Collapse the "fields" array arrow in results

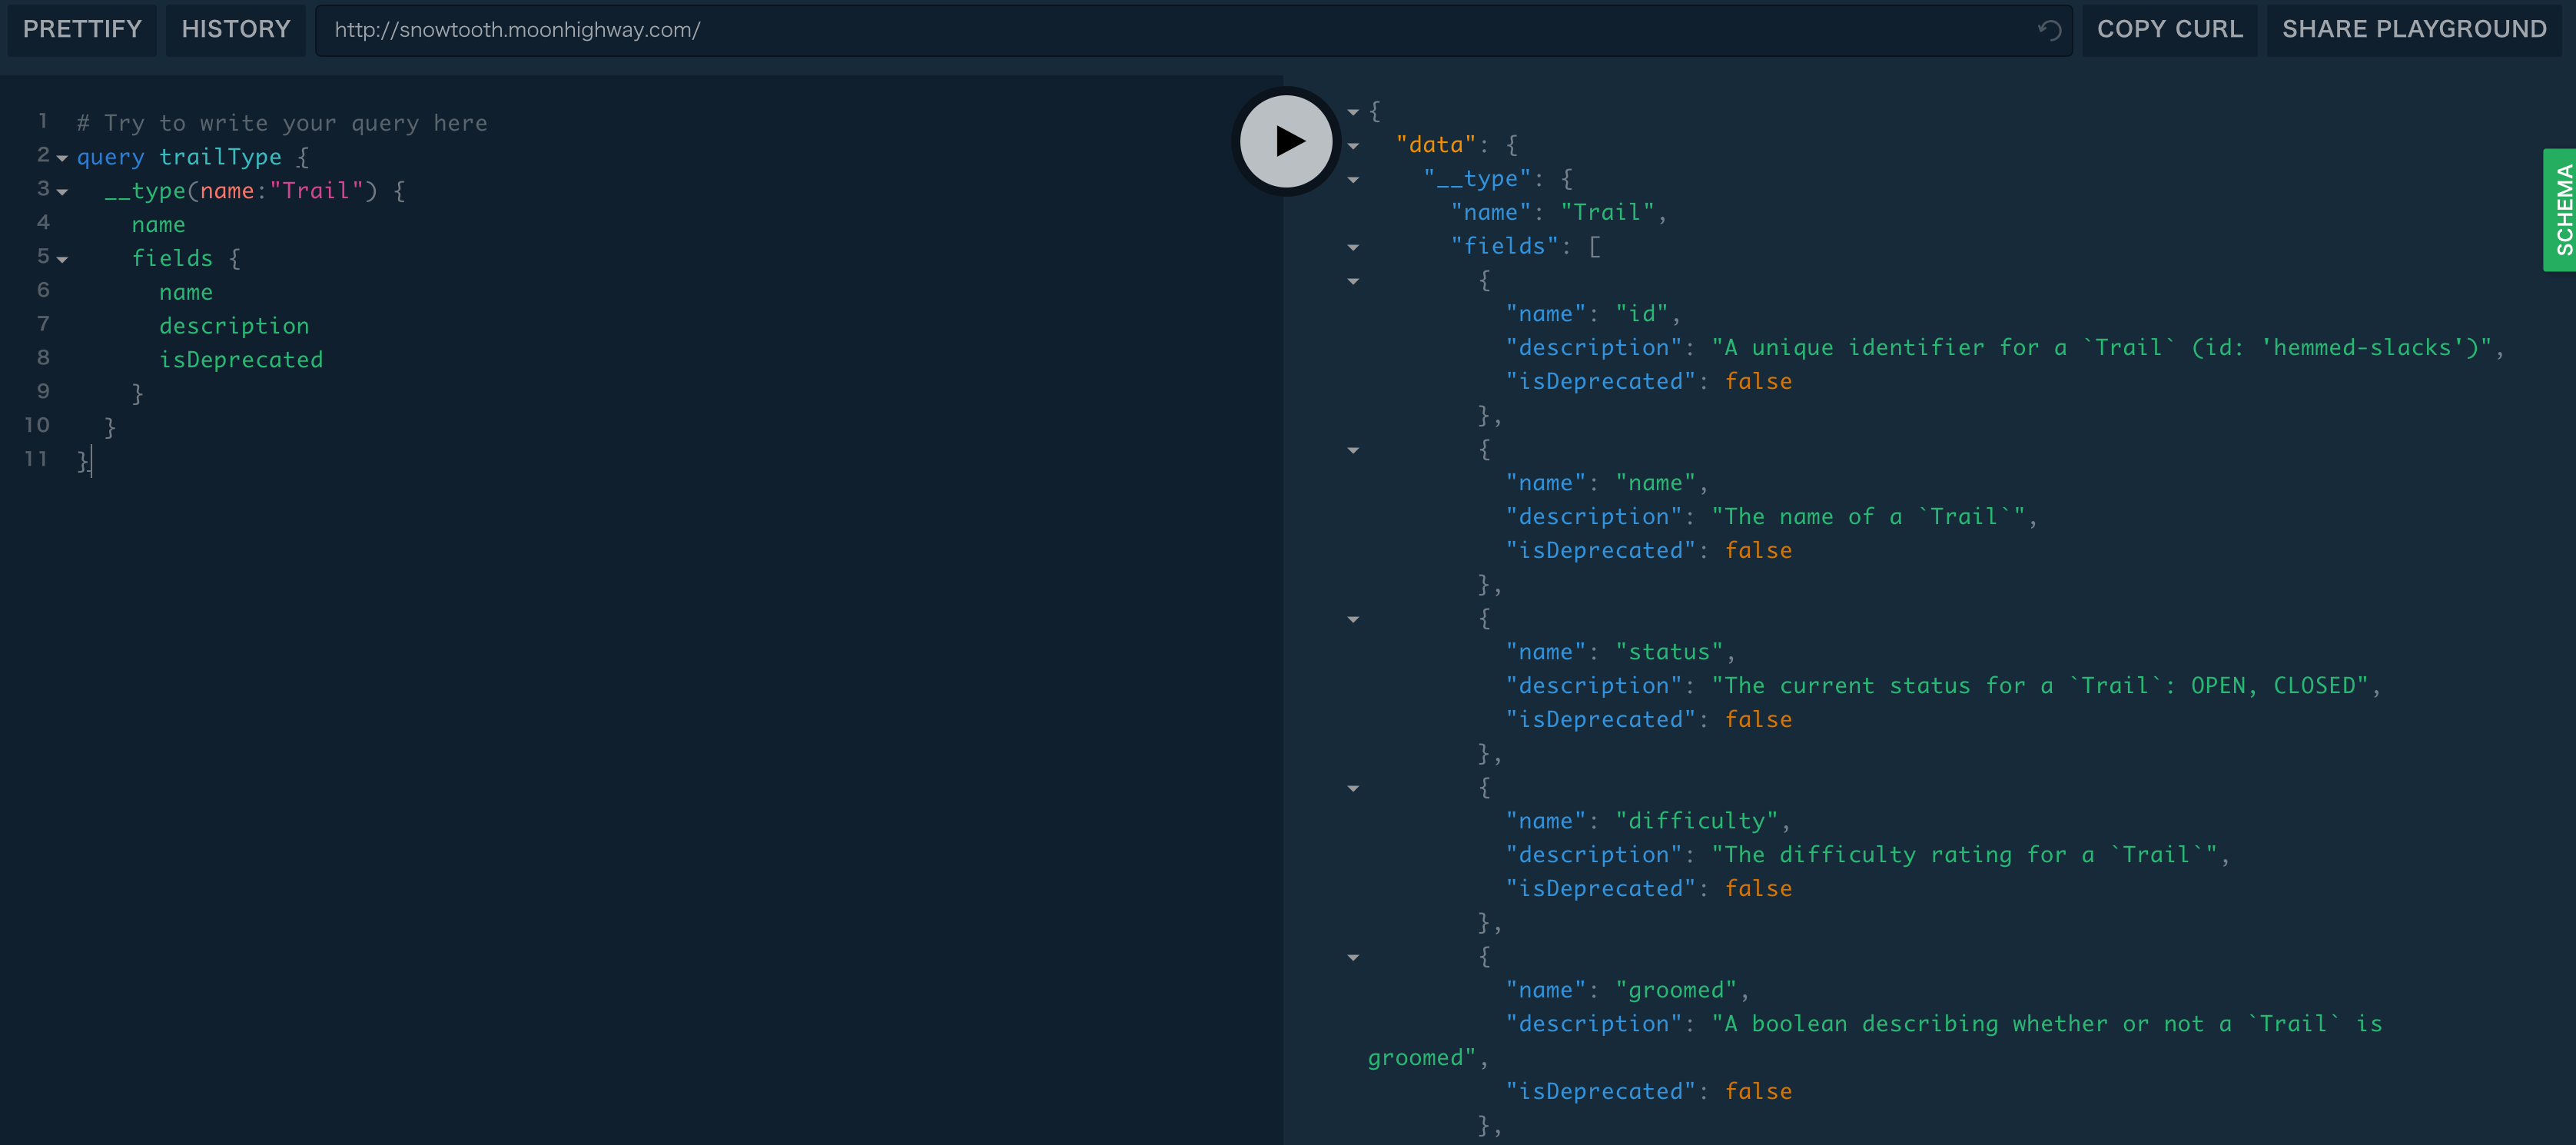[1353, 247]
